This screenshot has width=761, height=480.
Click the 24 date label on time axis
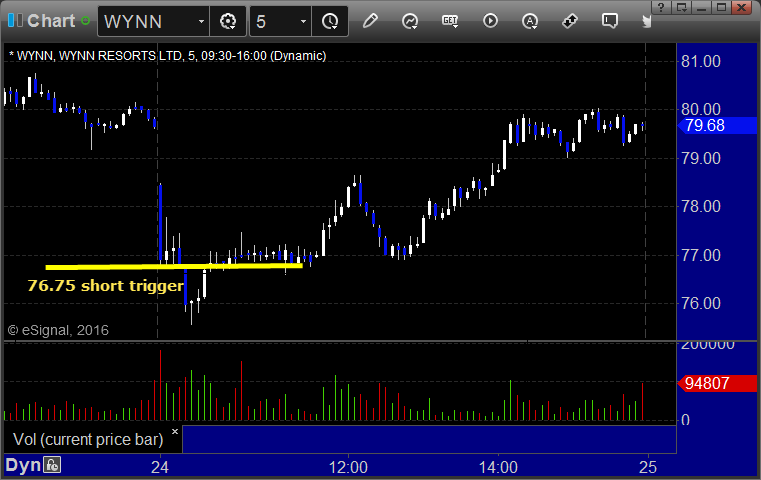point(160,467)
